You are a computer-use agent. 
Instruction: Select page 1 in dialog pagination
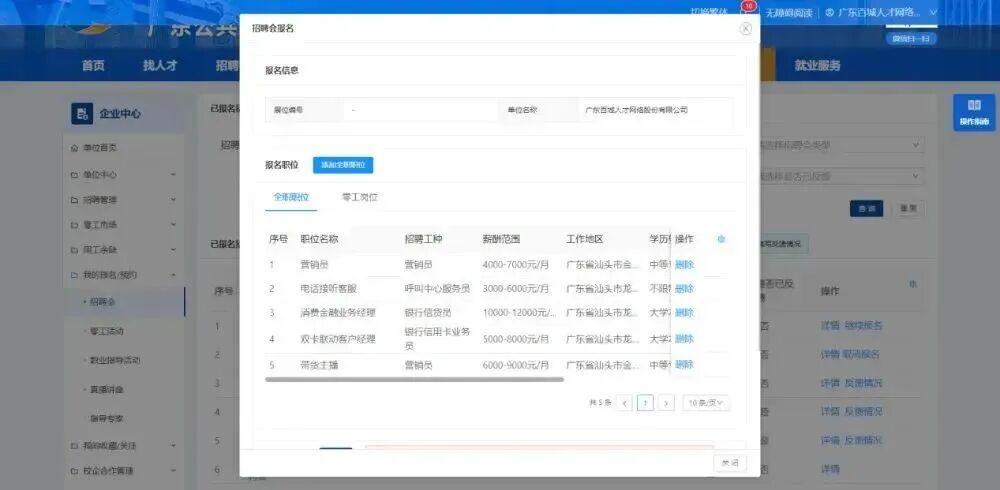(645, 403)
